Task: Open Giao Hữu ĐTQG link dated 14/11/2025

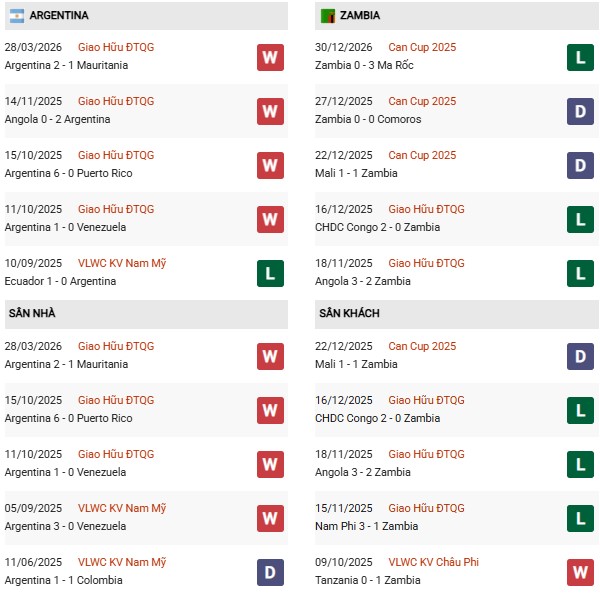Action: coord(116,101)
